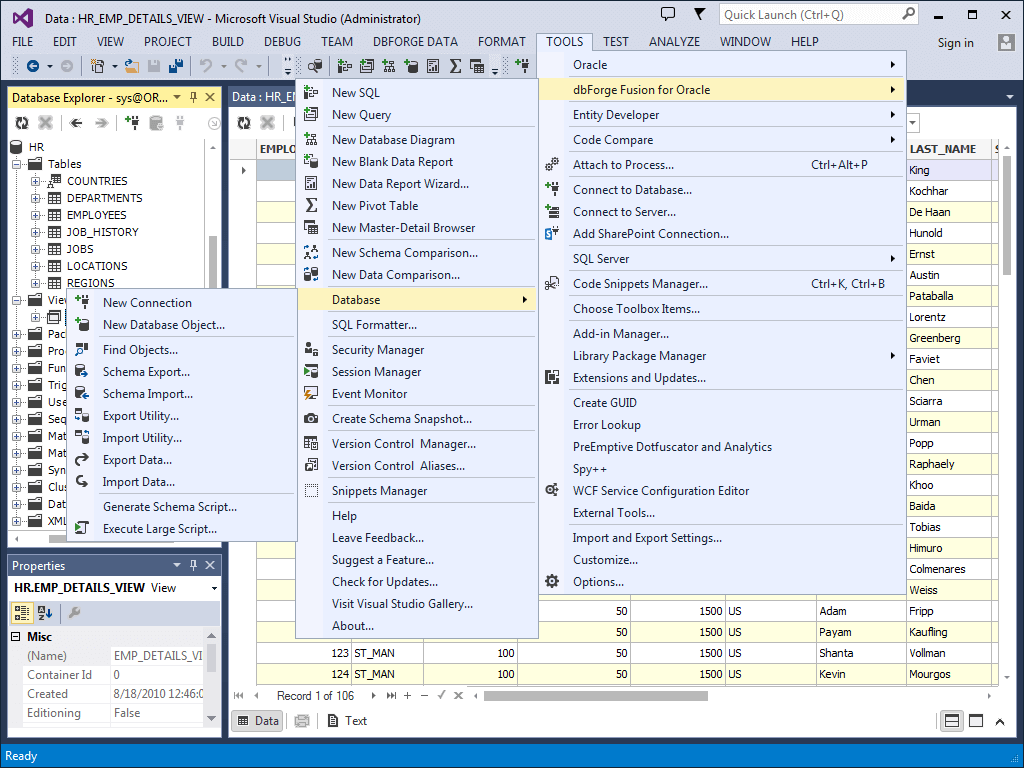1024x768 pixels.
Task: Click Property Pages wrench icon
Action: click(x=74, y=613)
